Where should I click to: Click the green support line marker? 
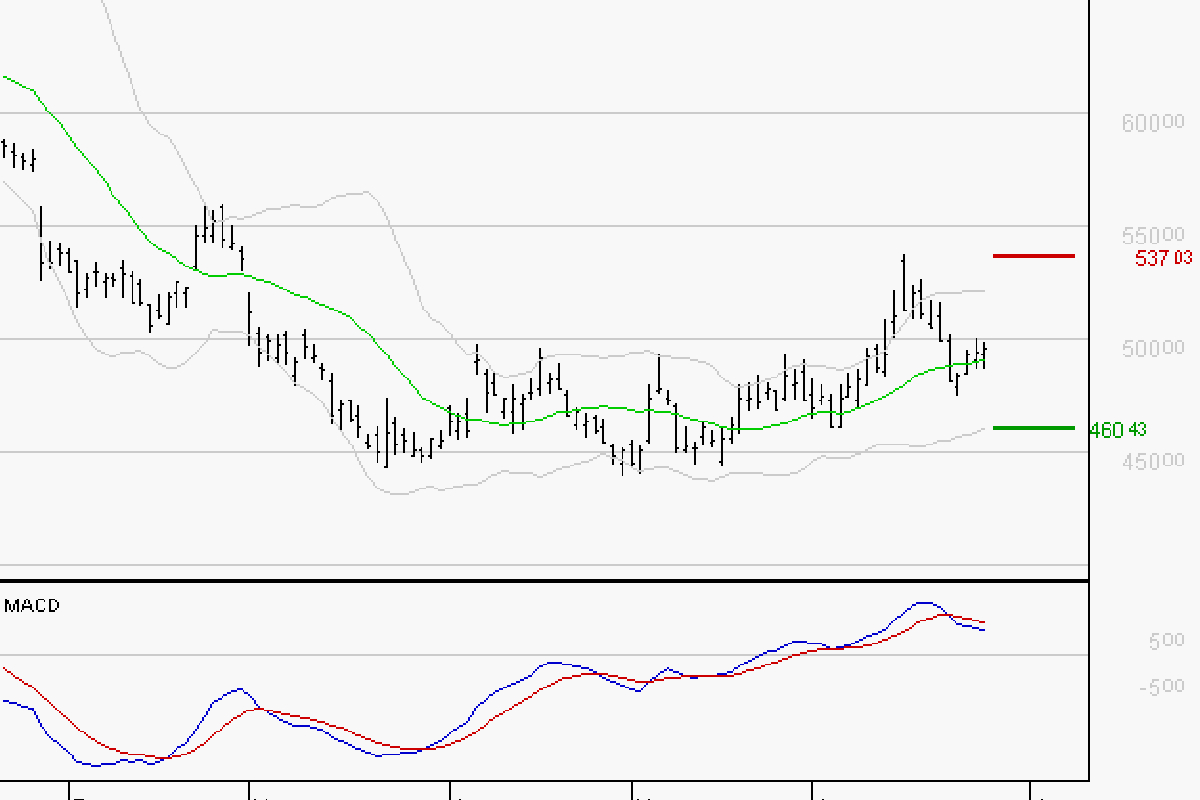[1034, 428]
